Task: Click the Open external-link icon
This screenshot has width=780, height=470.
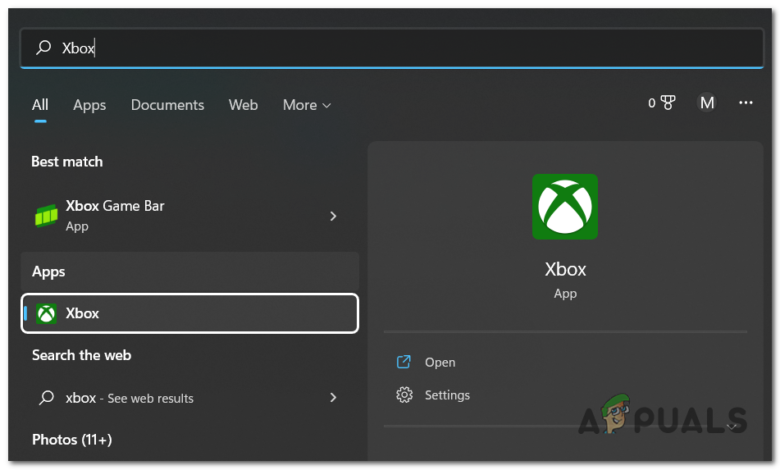Action: tap(403, 362)
